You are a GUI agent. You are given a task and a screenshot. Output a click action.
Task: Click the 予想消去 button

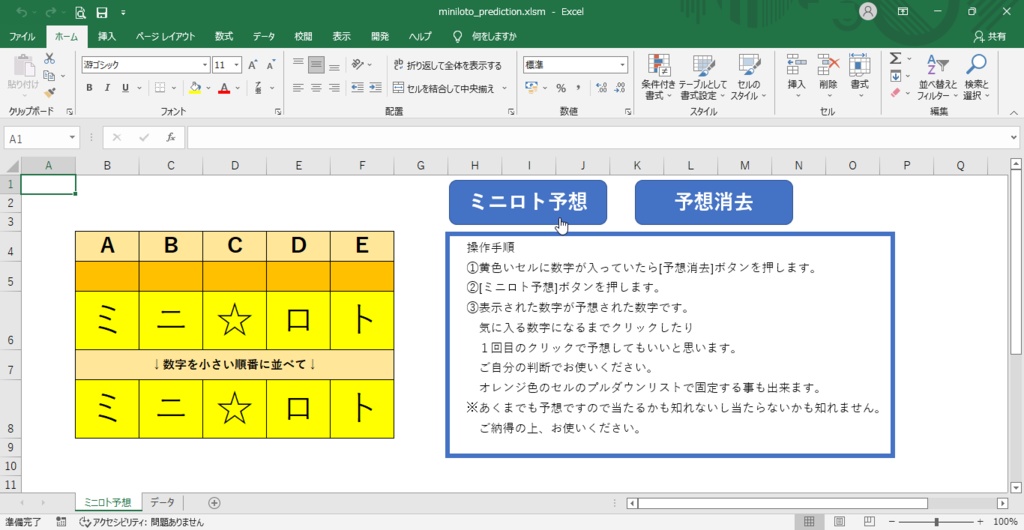(714, 202)
